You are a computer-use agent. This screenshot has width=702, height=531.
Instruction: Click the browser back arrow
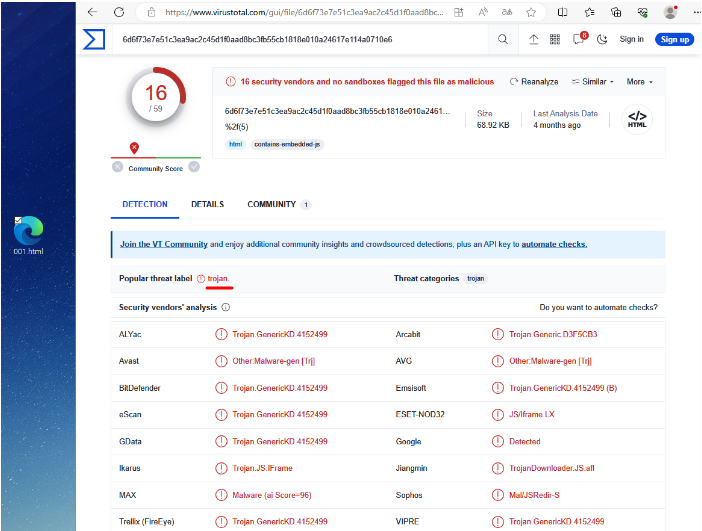(93, 12)
